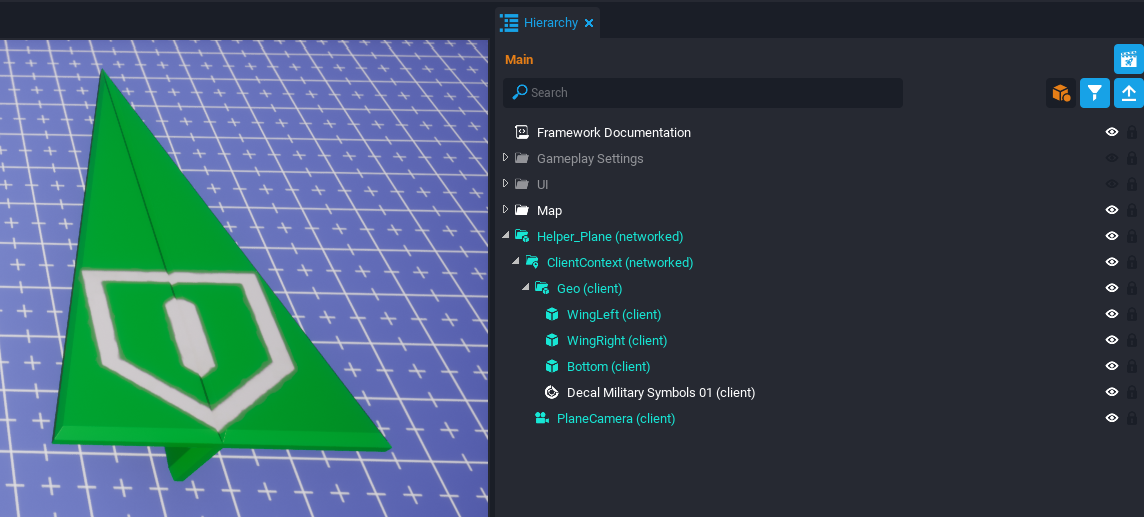Toggle lock on Helper_Plane row
This screenshot has height=517, width=1144.
[x=1132, y=237]
